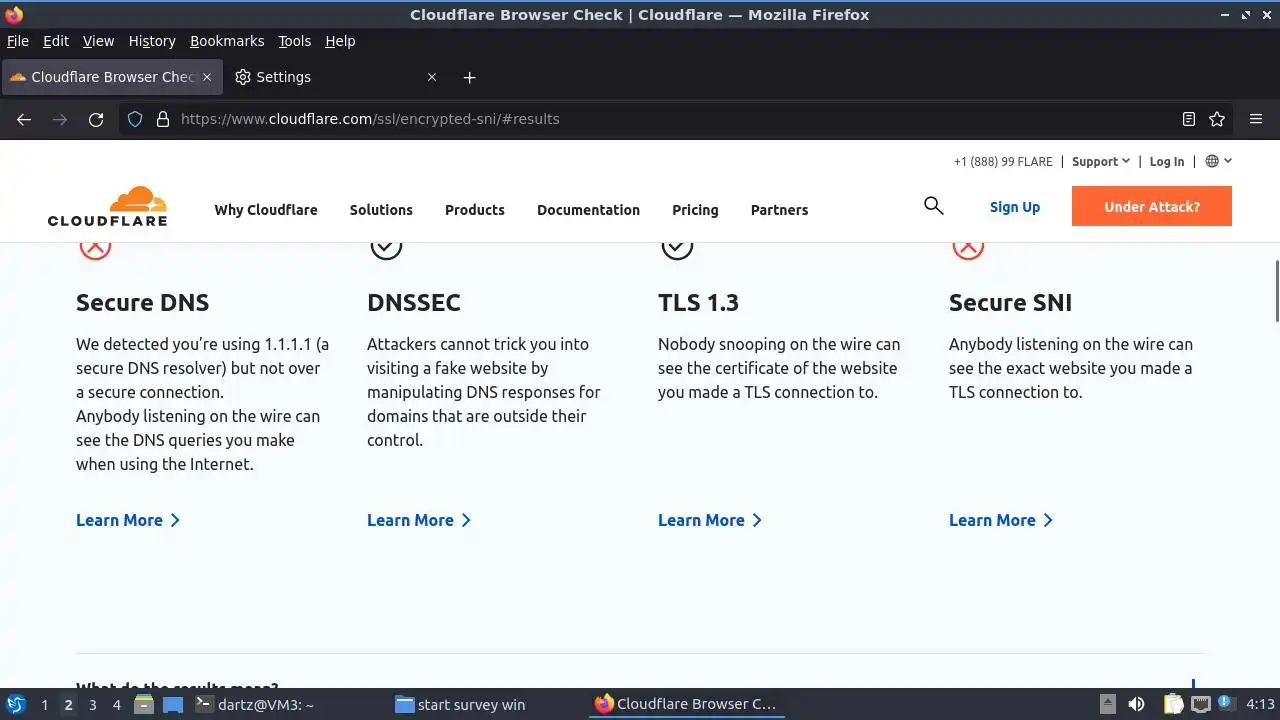The image size is (1280, 720).
Task: Switch to workspace 4 in taskbar
Action: [x=116, y=705]
